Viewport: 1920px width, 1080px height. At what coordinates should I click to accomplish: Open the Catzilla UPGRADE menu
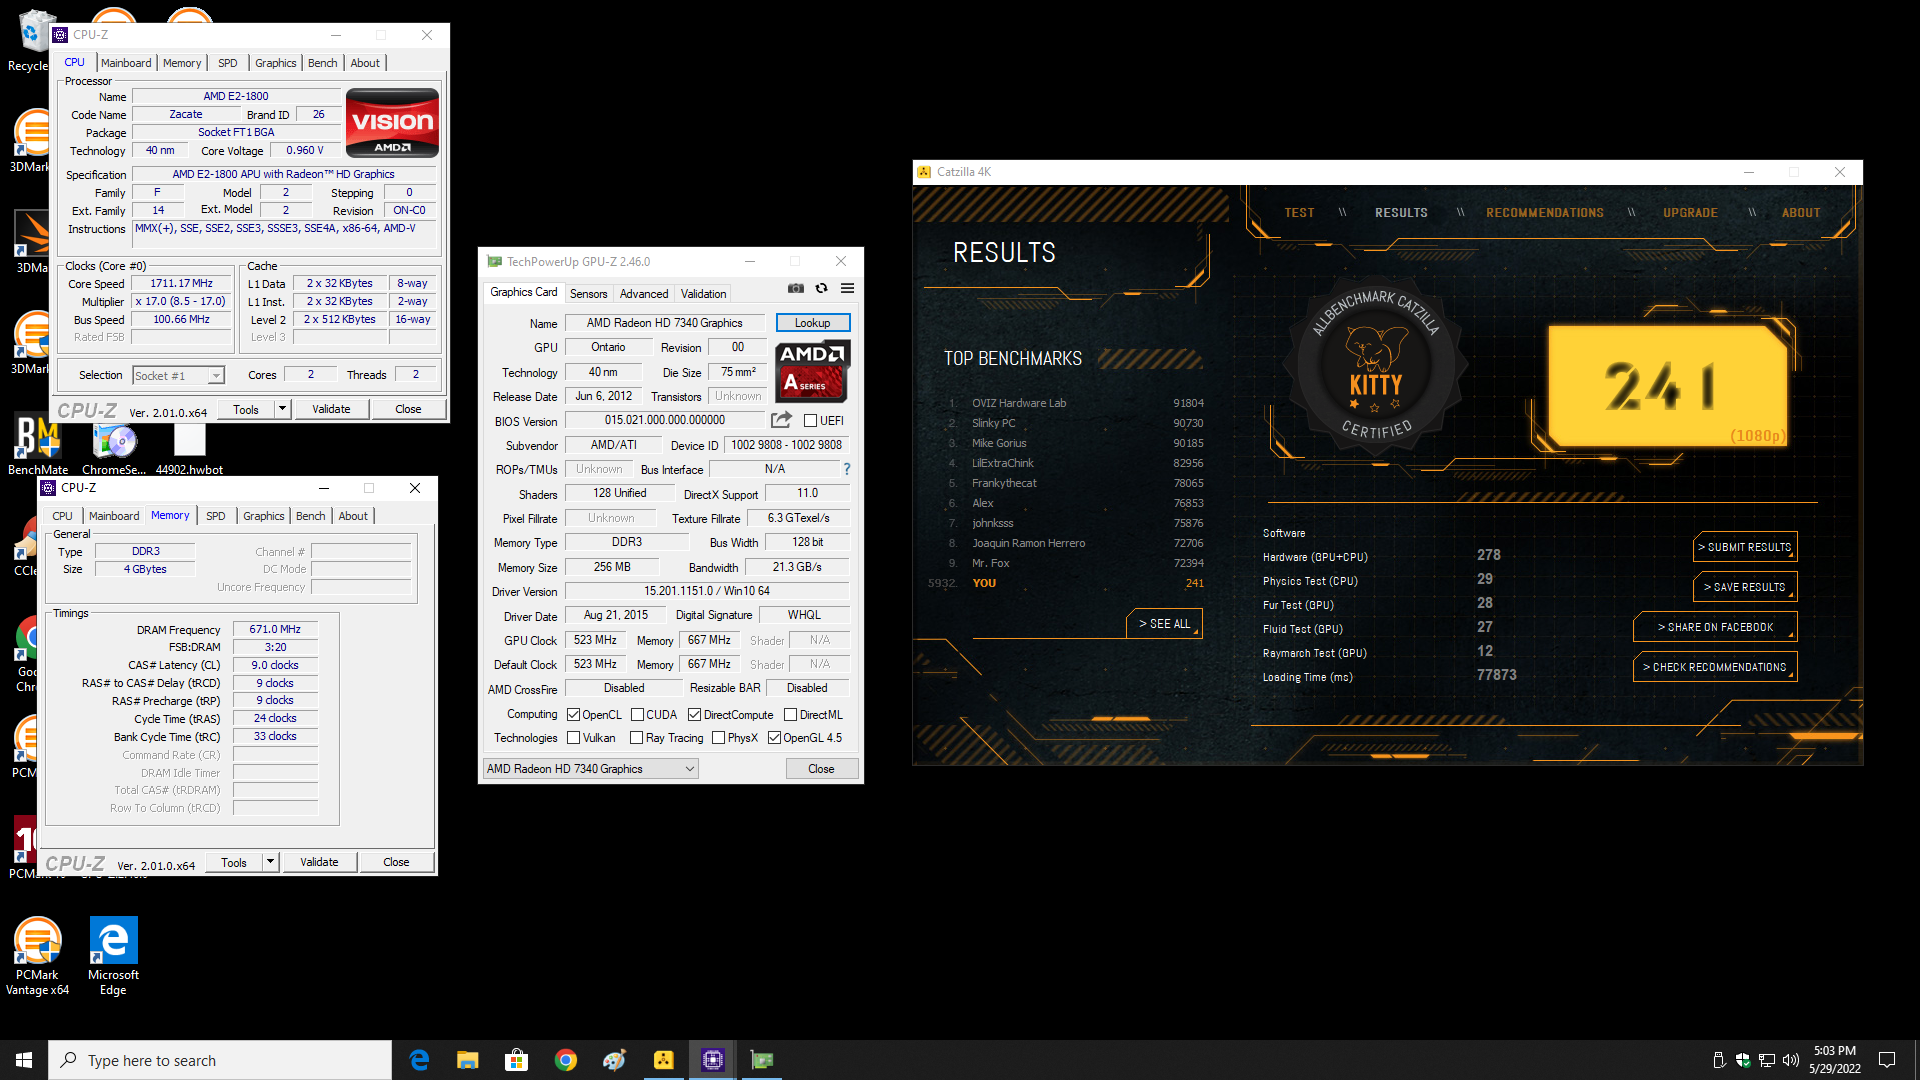pyautogui.click(x=1690, y=213)
